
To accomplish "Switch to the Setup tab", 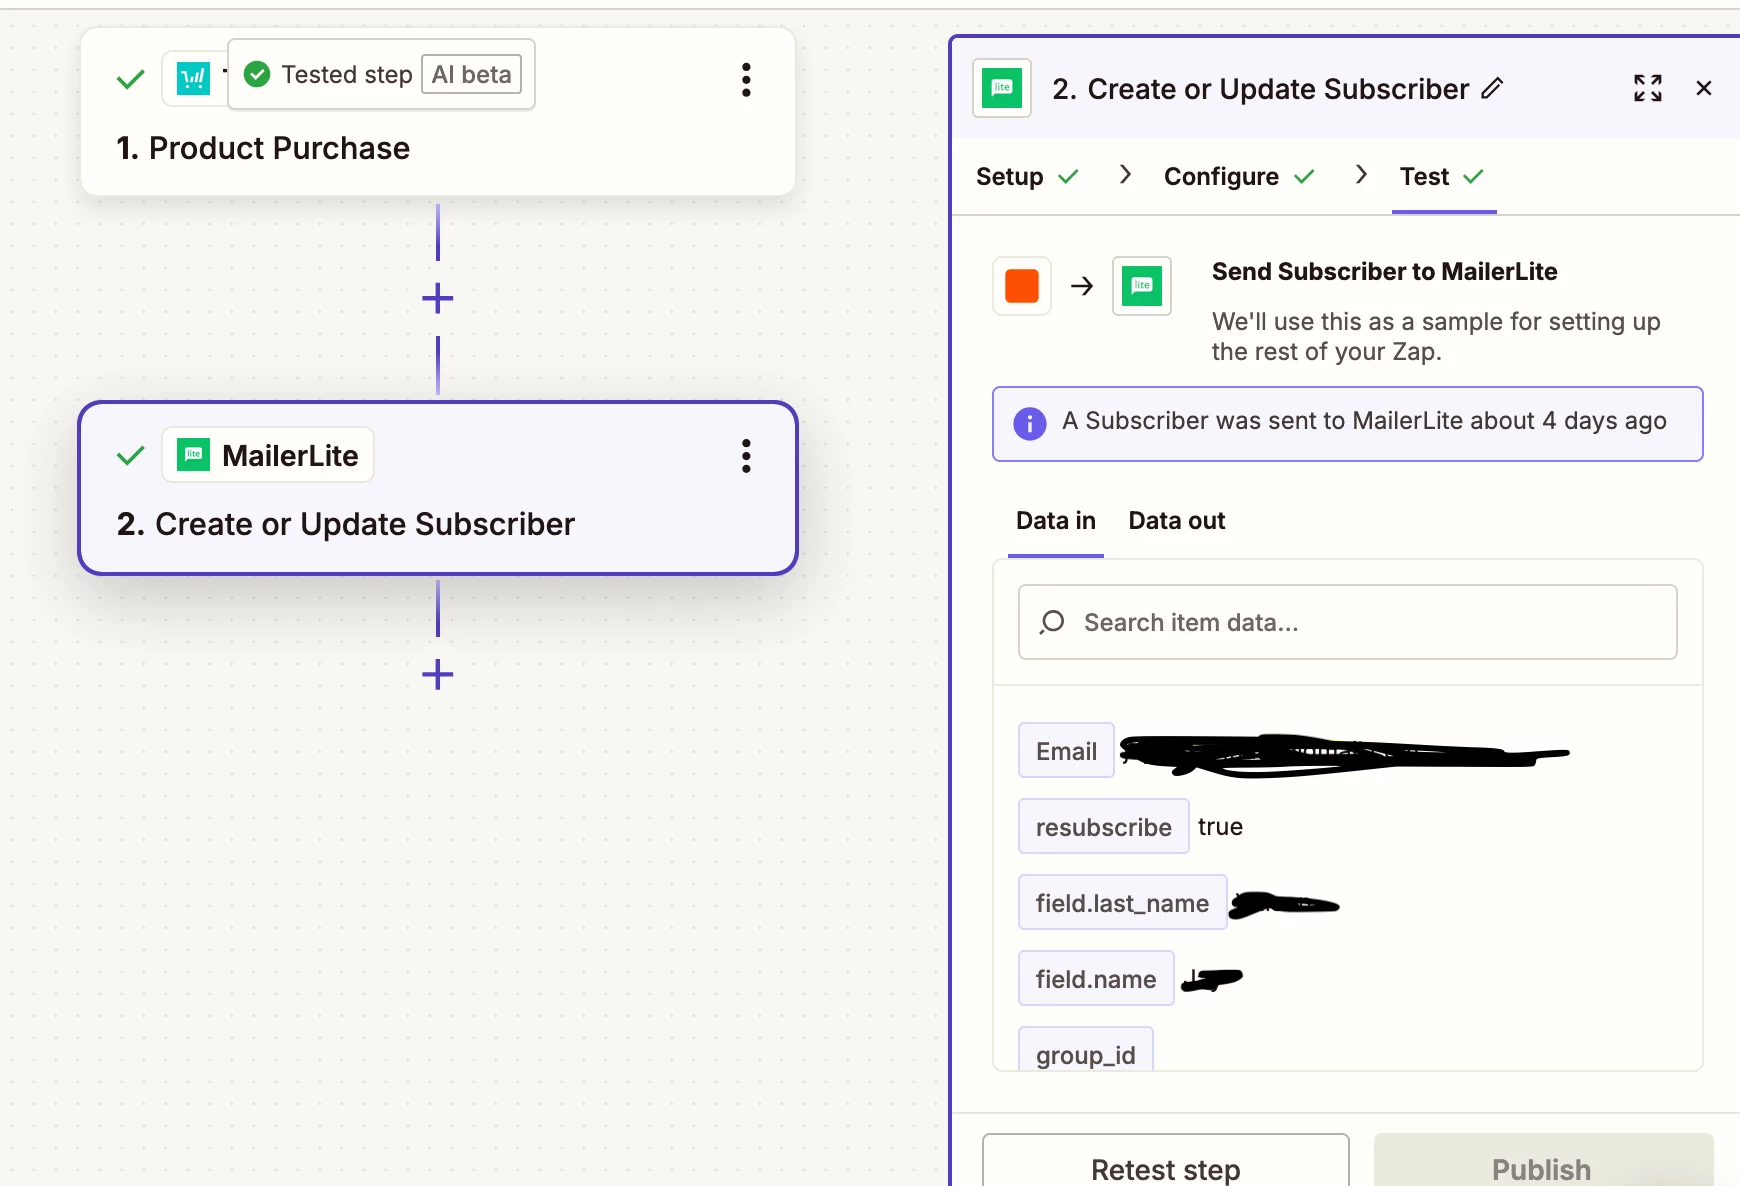I will (1027, 177).
